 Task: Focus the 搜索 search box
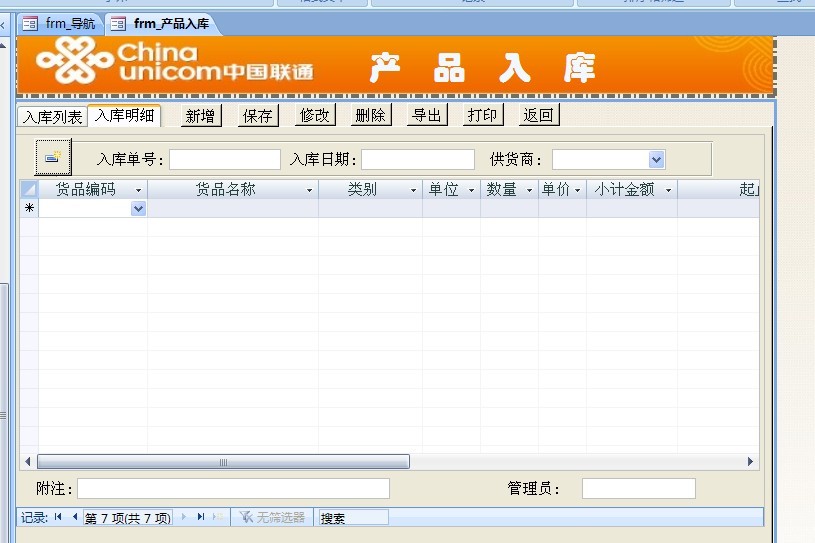(x=352, y=518)
